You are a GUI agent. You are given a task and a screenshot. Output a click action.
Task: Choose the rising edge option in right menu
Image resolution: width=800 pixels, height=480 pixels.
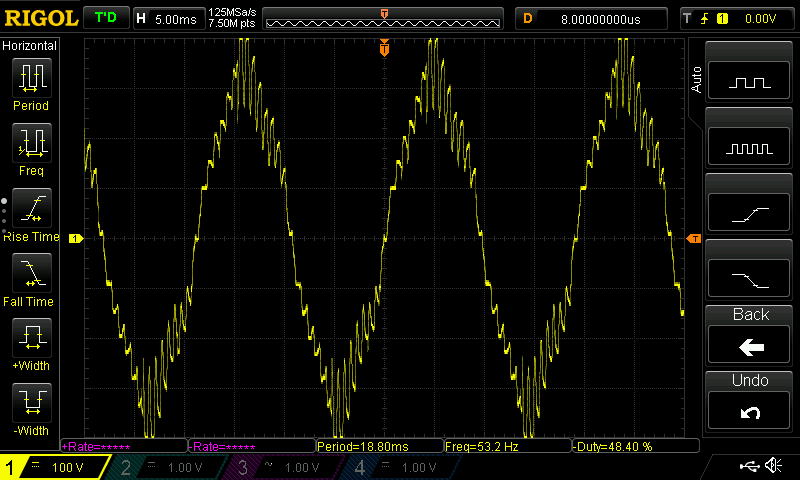pyautogui.click(x=749, y=212)
